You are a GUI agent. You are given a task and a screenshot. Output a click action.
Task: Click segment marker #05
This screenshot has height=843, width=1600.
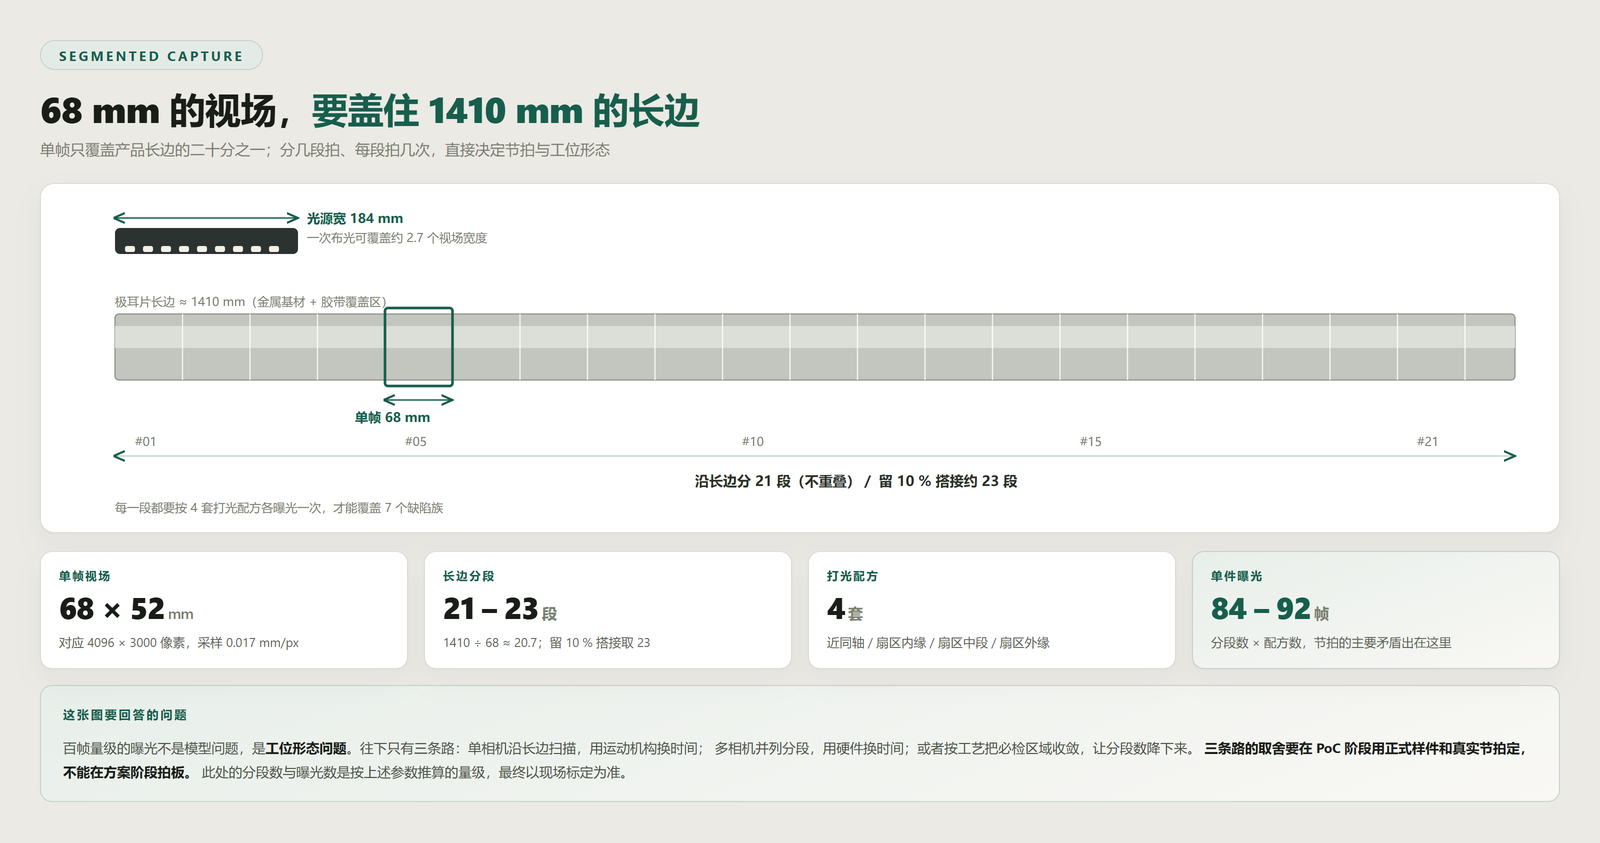click(416, 442)
